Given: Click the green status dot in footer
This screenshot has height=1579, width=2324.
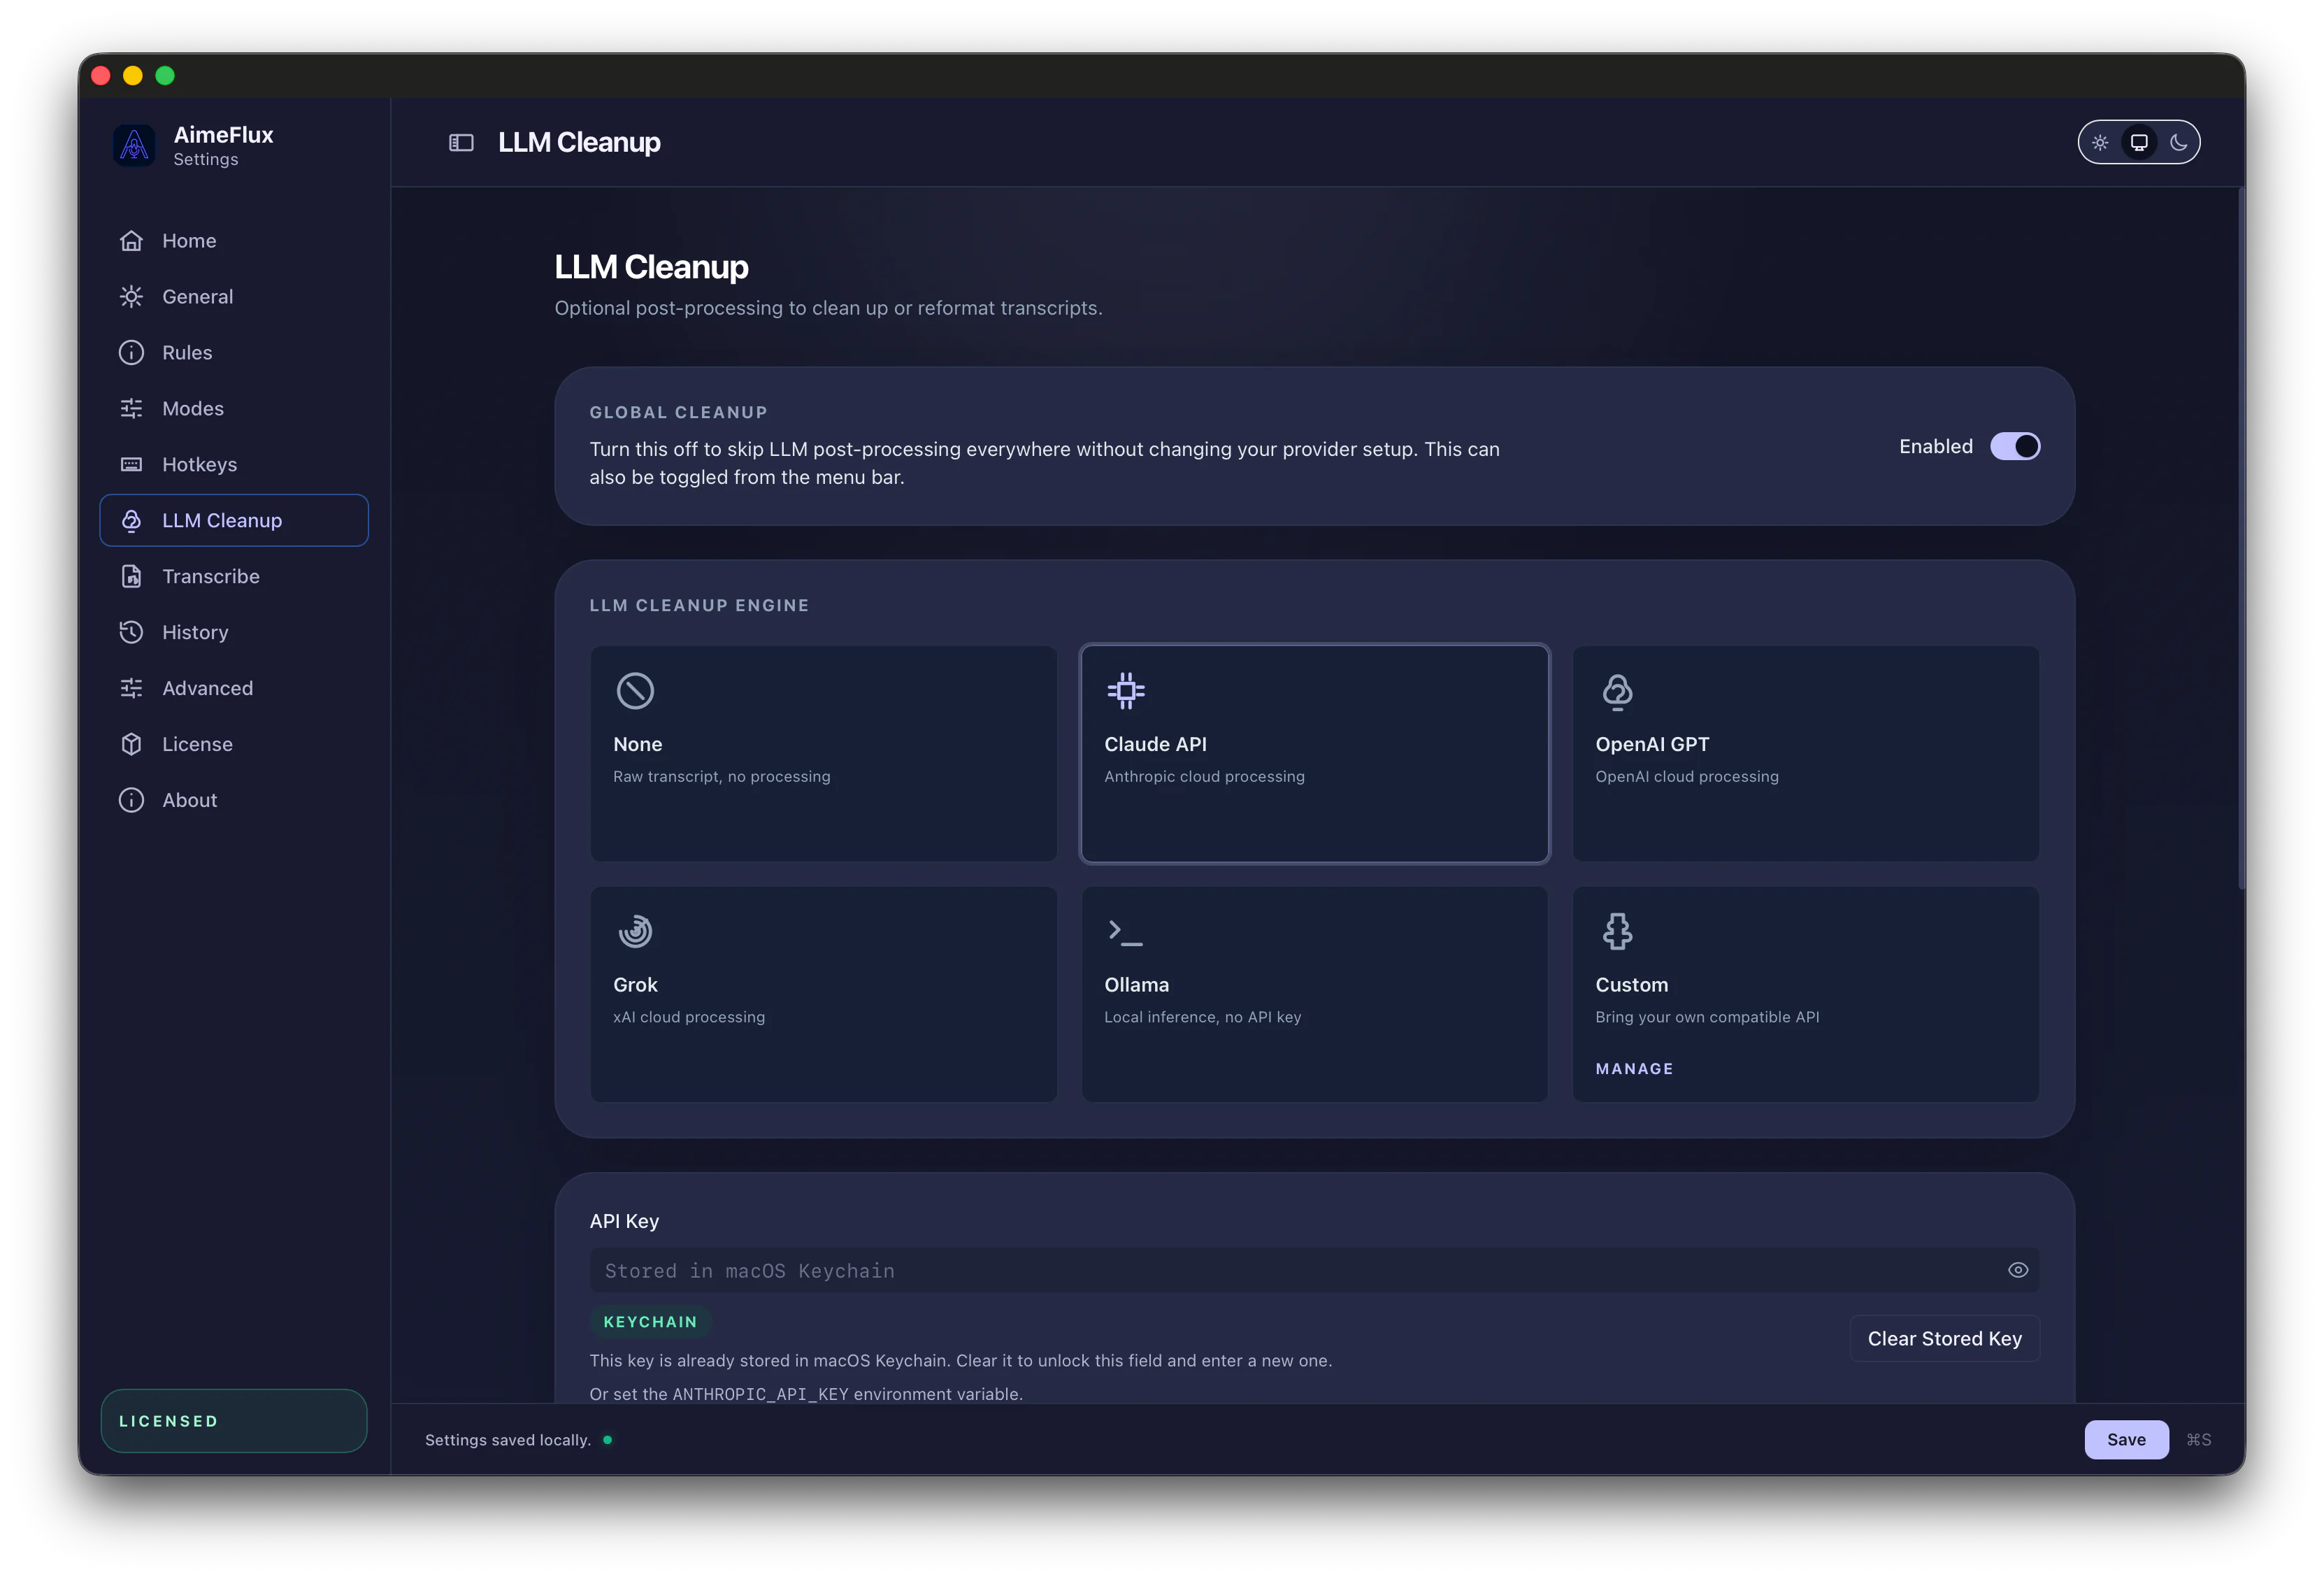Looking at the screenshot, I should 607,1441.
